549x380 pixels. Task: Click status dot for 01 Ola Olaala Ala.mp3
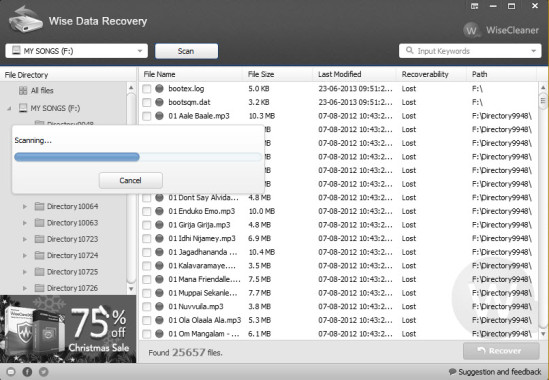click(159, 320)
